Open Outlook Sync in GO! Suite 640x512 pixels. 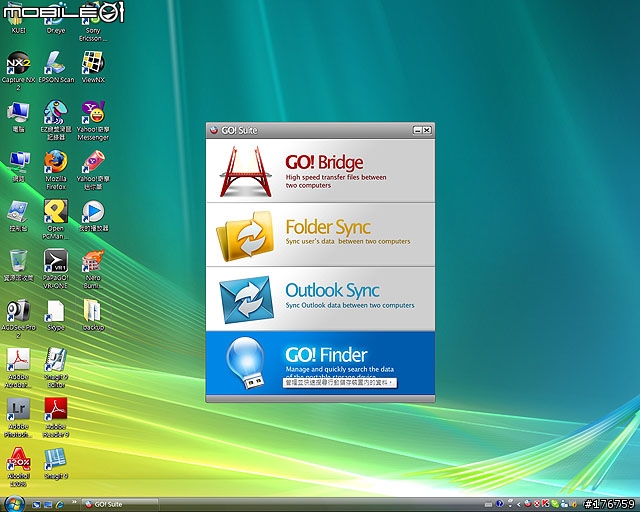tap(320, 299)
